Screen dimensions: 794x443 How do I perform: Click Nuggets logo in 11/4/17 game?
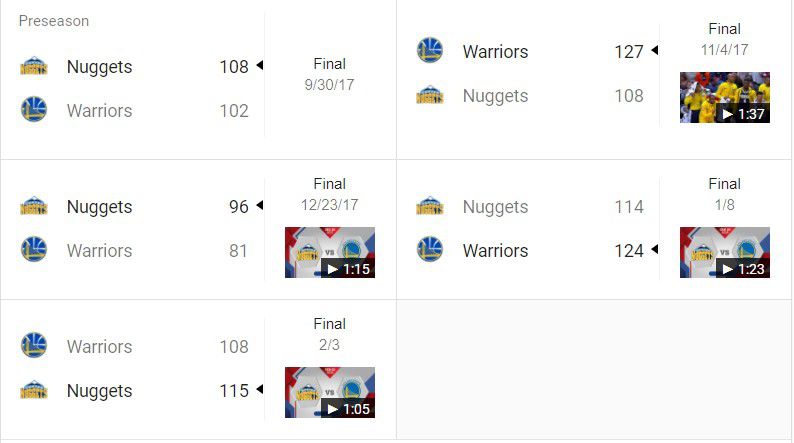point(430,95)
